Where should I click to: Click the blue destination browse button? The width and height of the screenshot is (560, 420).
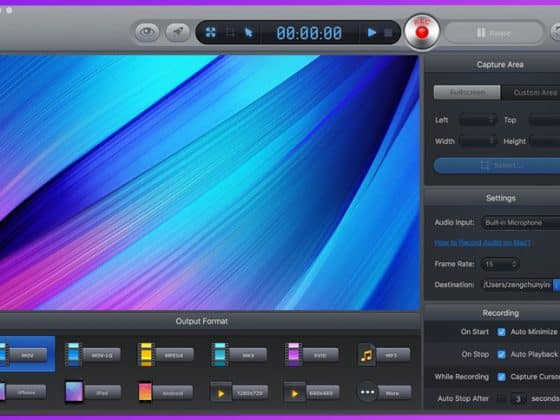[x=556, y=285]
